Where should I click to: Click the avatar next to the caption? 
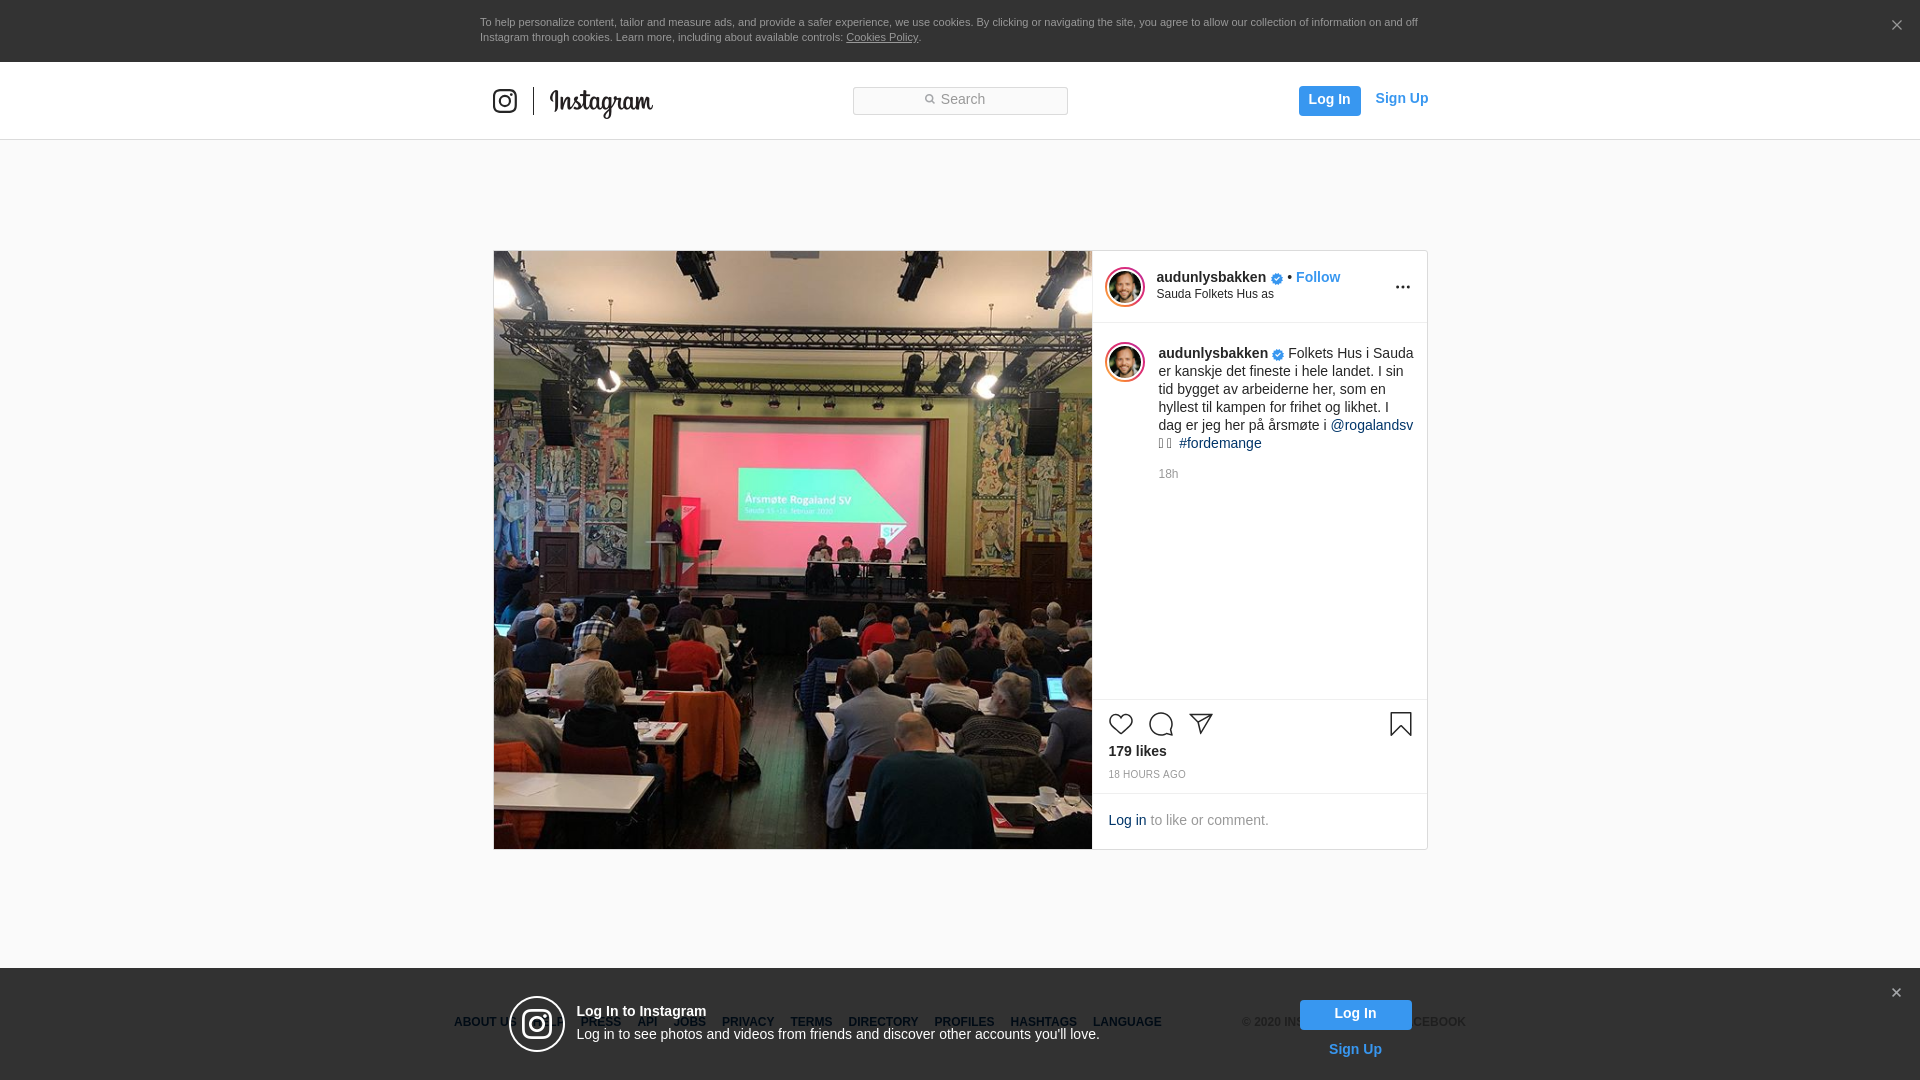[1124, 362]
